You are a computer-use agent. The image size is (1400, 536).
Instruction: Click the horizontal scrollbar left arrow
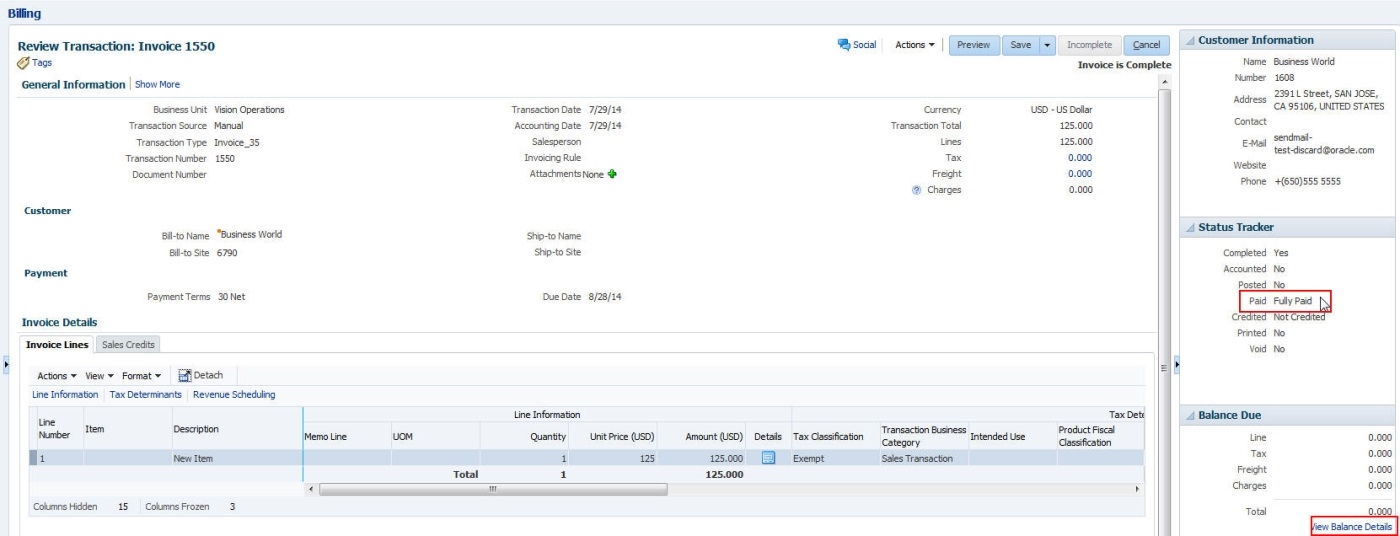[x=311, y=489]
